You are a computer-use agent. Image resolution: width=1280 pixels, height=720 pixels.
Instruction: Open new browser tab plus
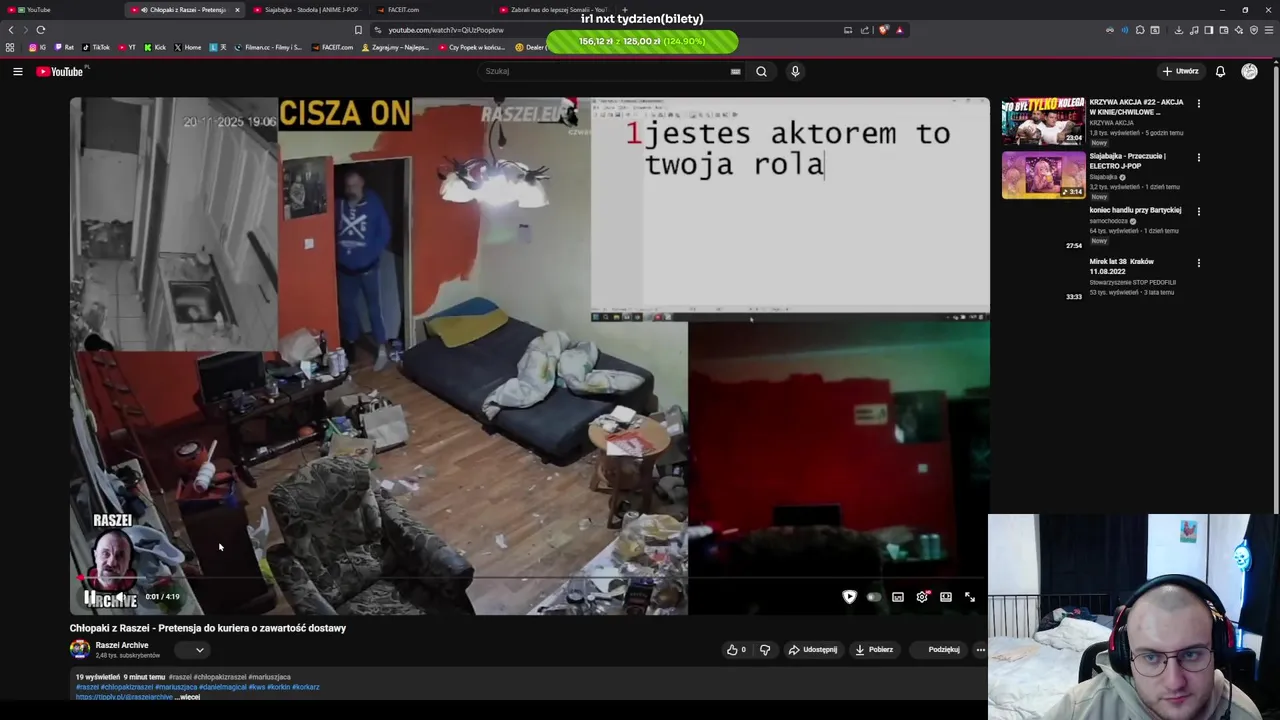[x=625, y=10]
